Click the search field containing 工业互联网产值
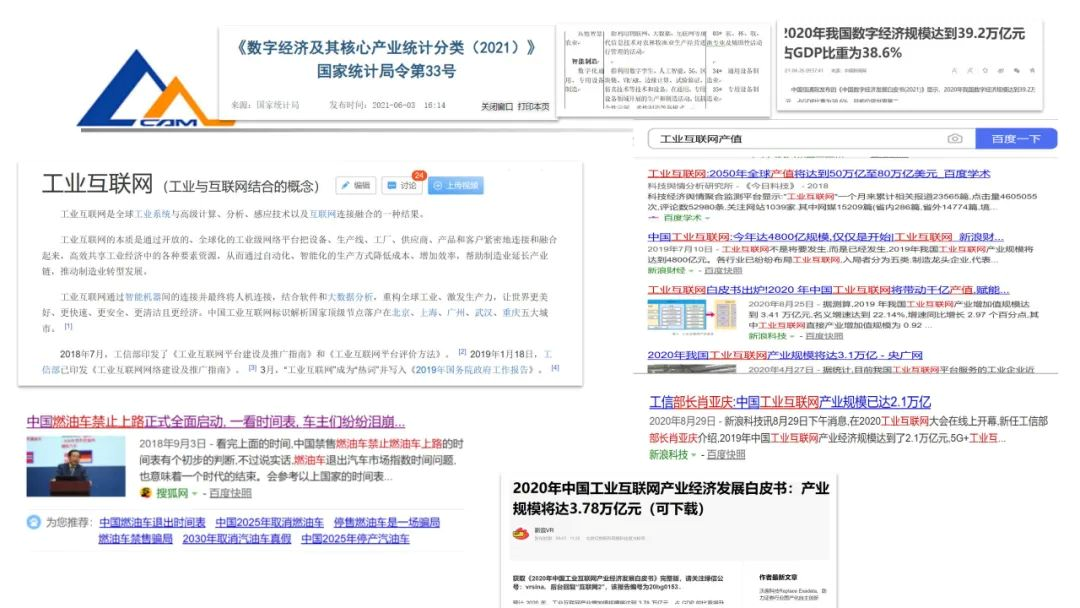The height and width of the screenshot is (608, 1080). coord(811,138)
